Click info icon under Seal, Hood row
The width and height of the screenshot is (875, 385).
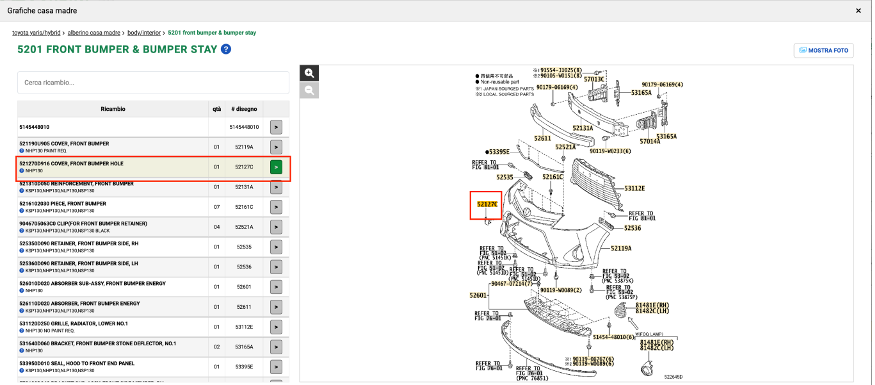[x=21, y=370]
